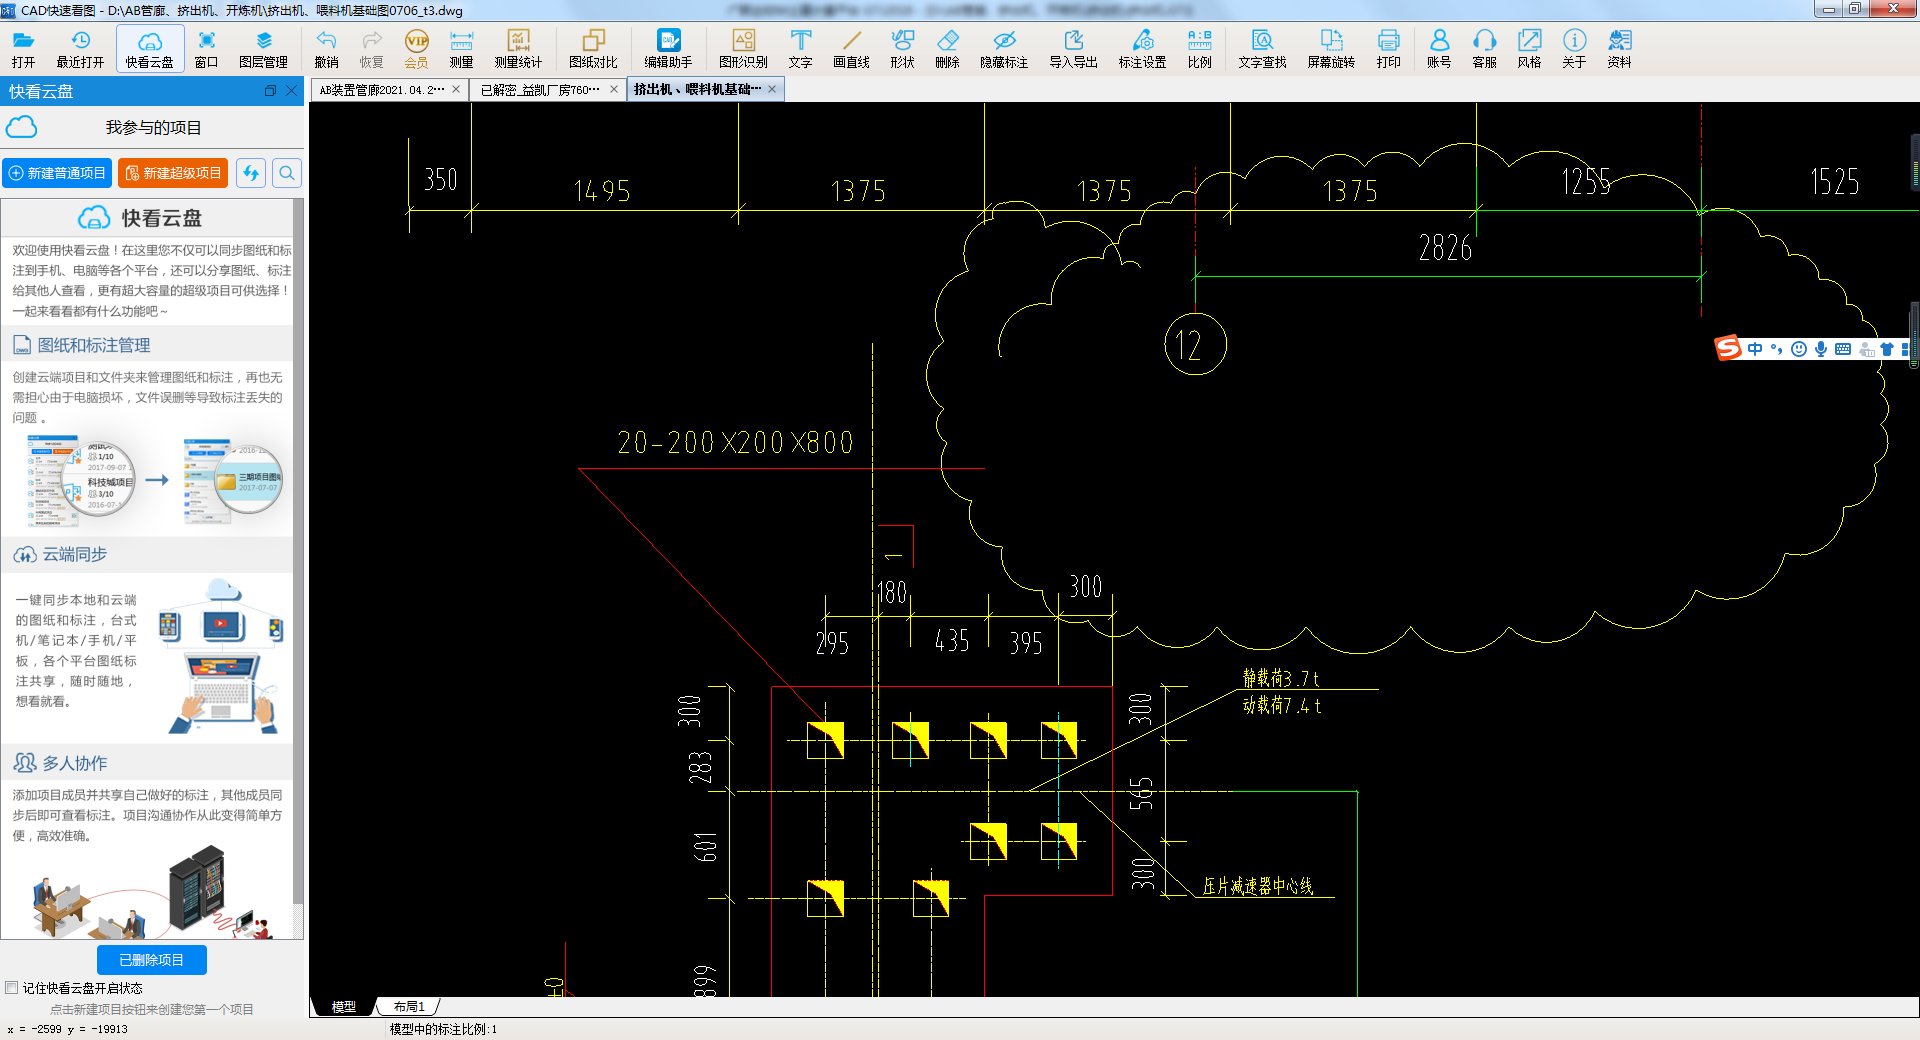Click the text find icon (文字查找)
The width and height of the screenshot is (1920, 1040).
click(1262, 48)
